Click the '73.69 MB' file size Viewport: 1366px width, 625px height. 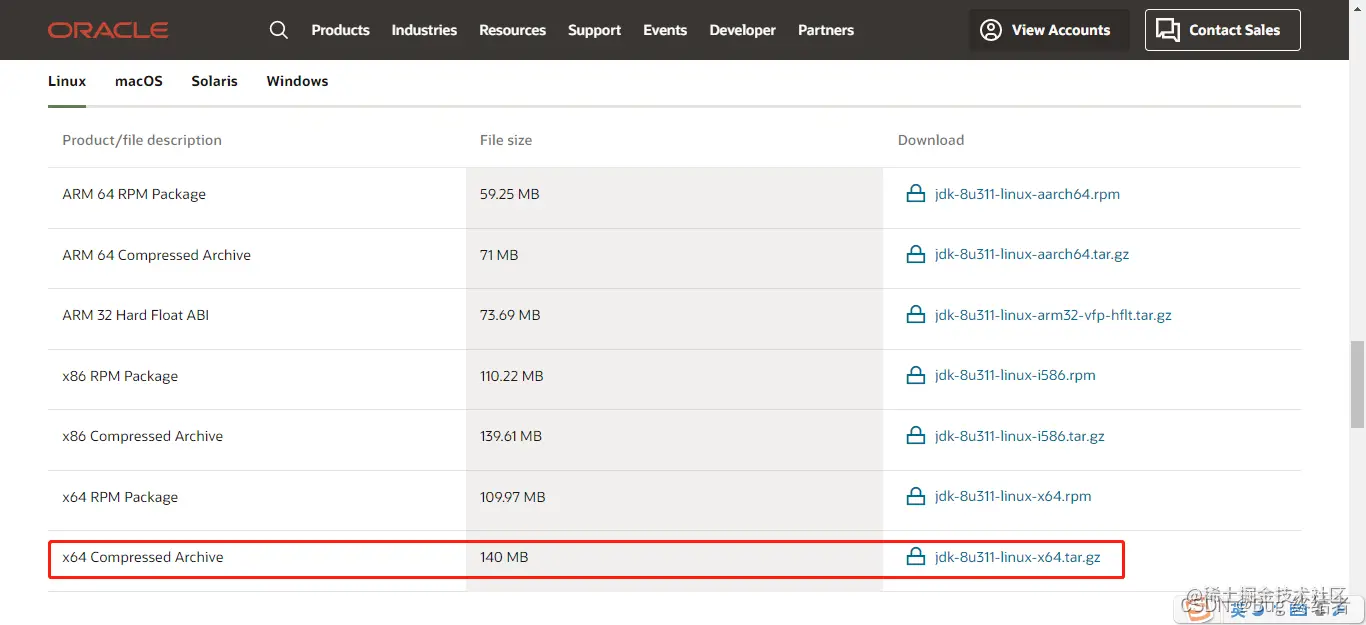tap(510, 315)
